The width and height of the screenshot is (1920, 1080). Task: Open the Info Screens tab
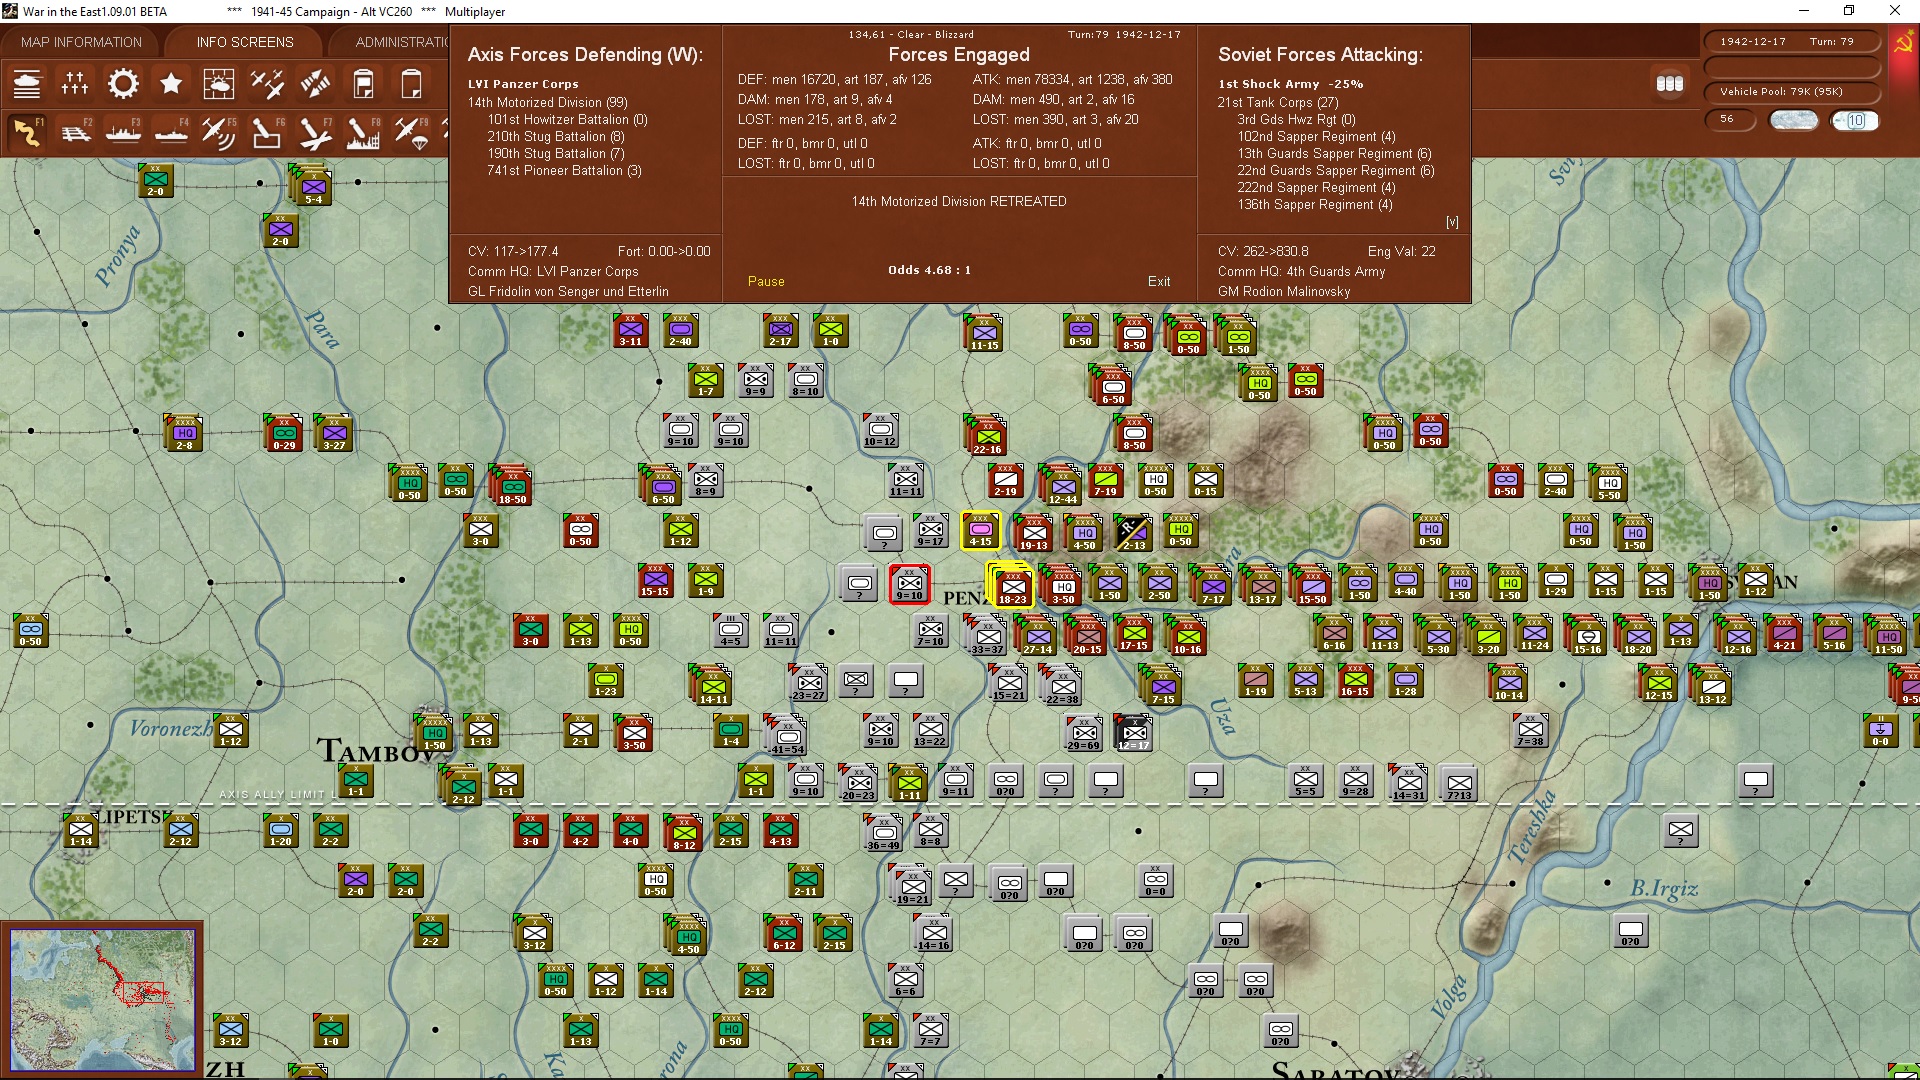[x=245, y=42]
